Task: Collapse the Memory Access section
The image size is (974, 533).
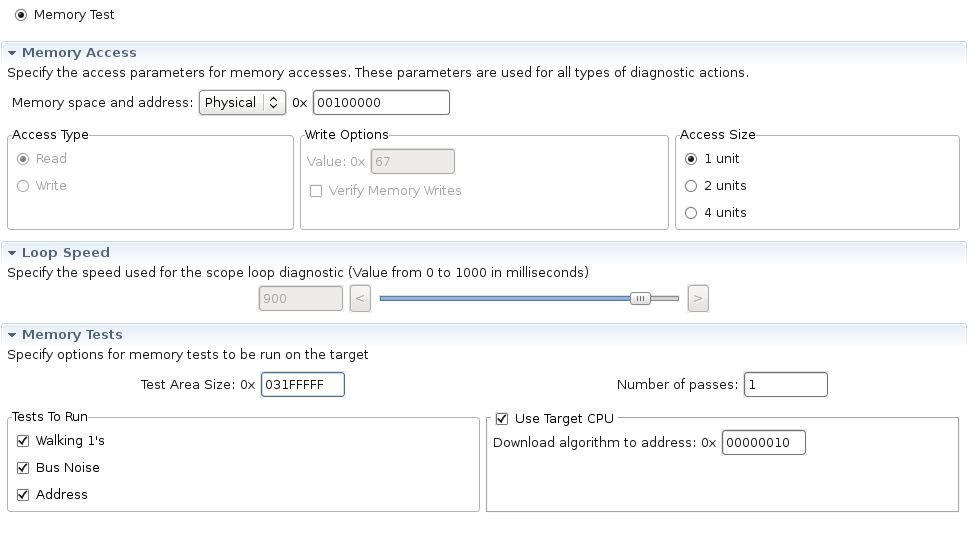Action: pyautogui.click(x=12, y=53)
